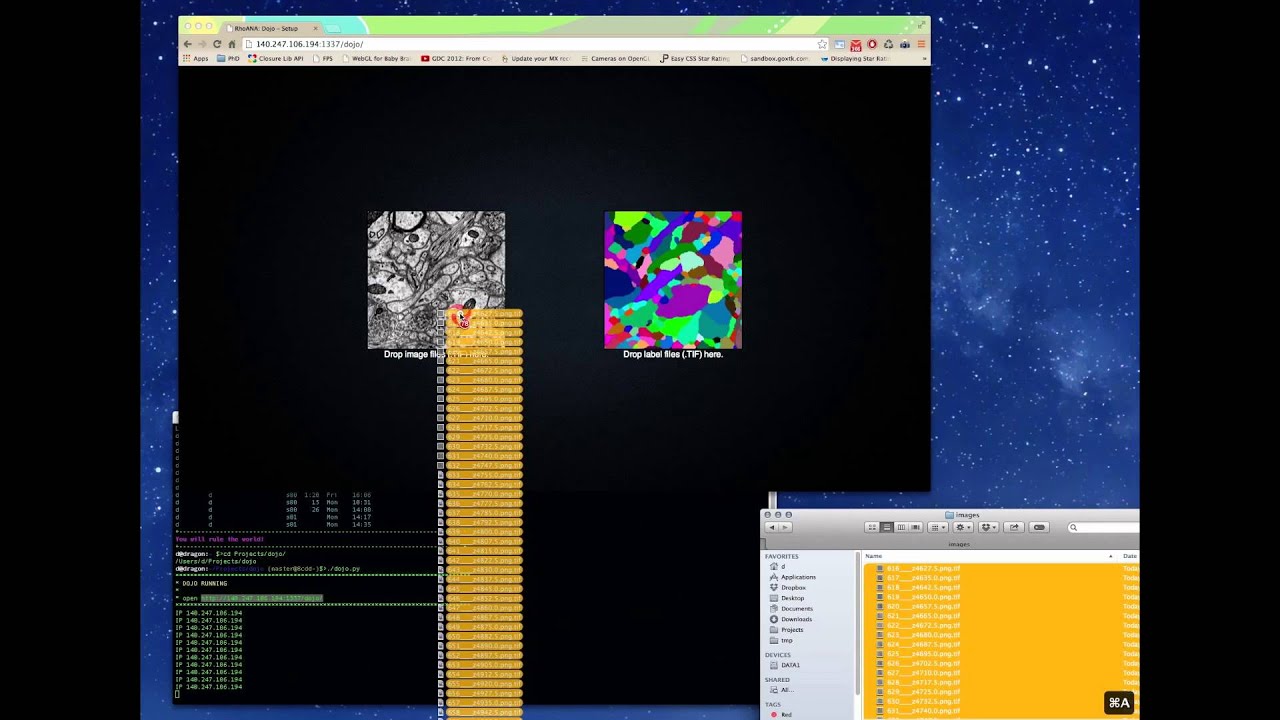Click 'You will rule the world!' terminal line

click(x=220, y=539)
